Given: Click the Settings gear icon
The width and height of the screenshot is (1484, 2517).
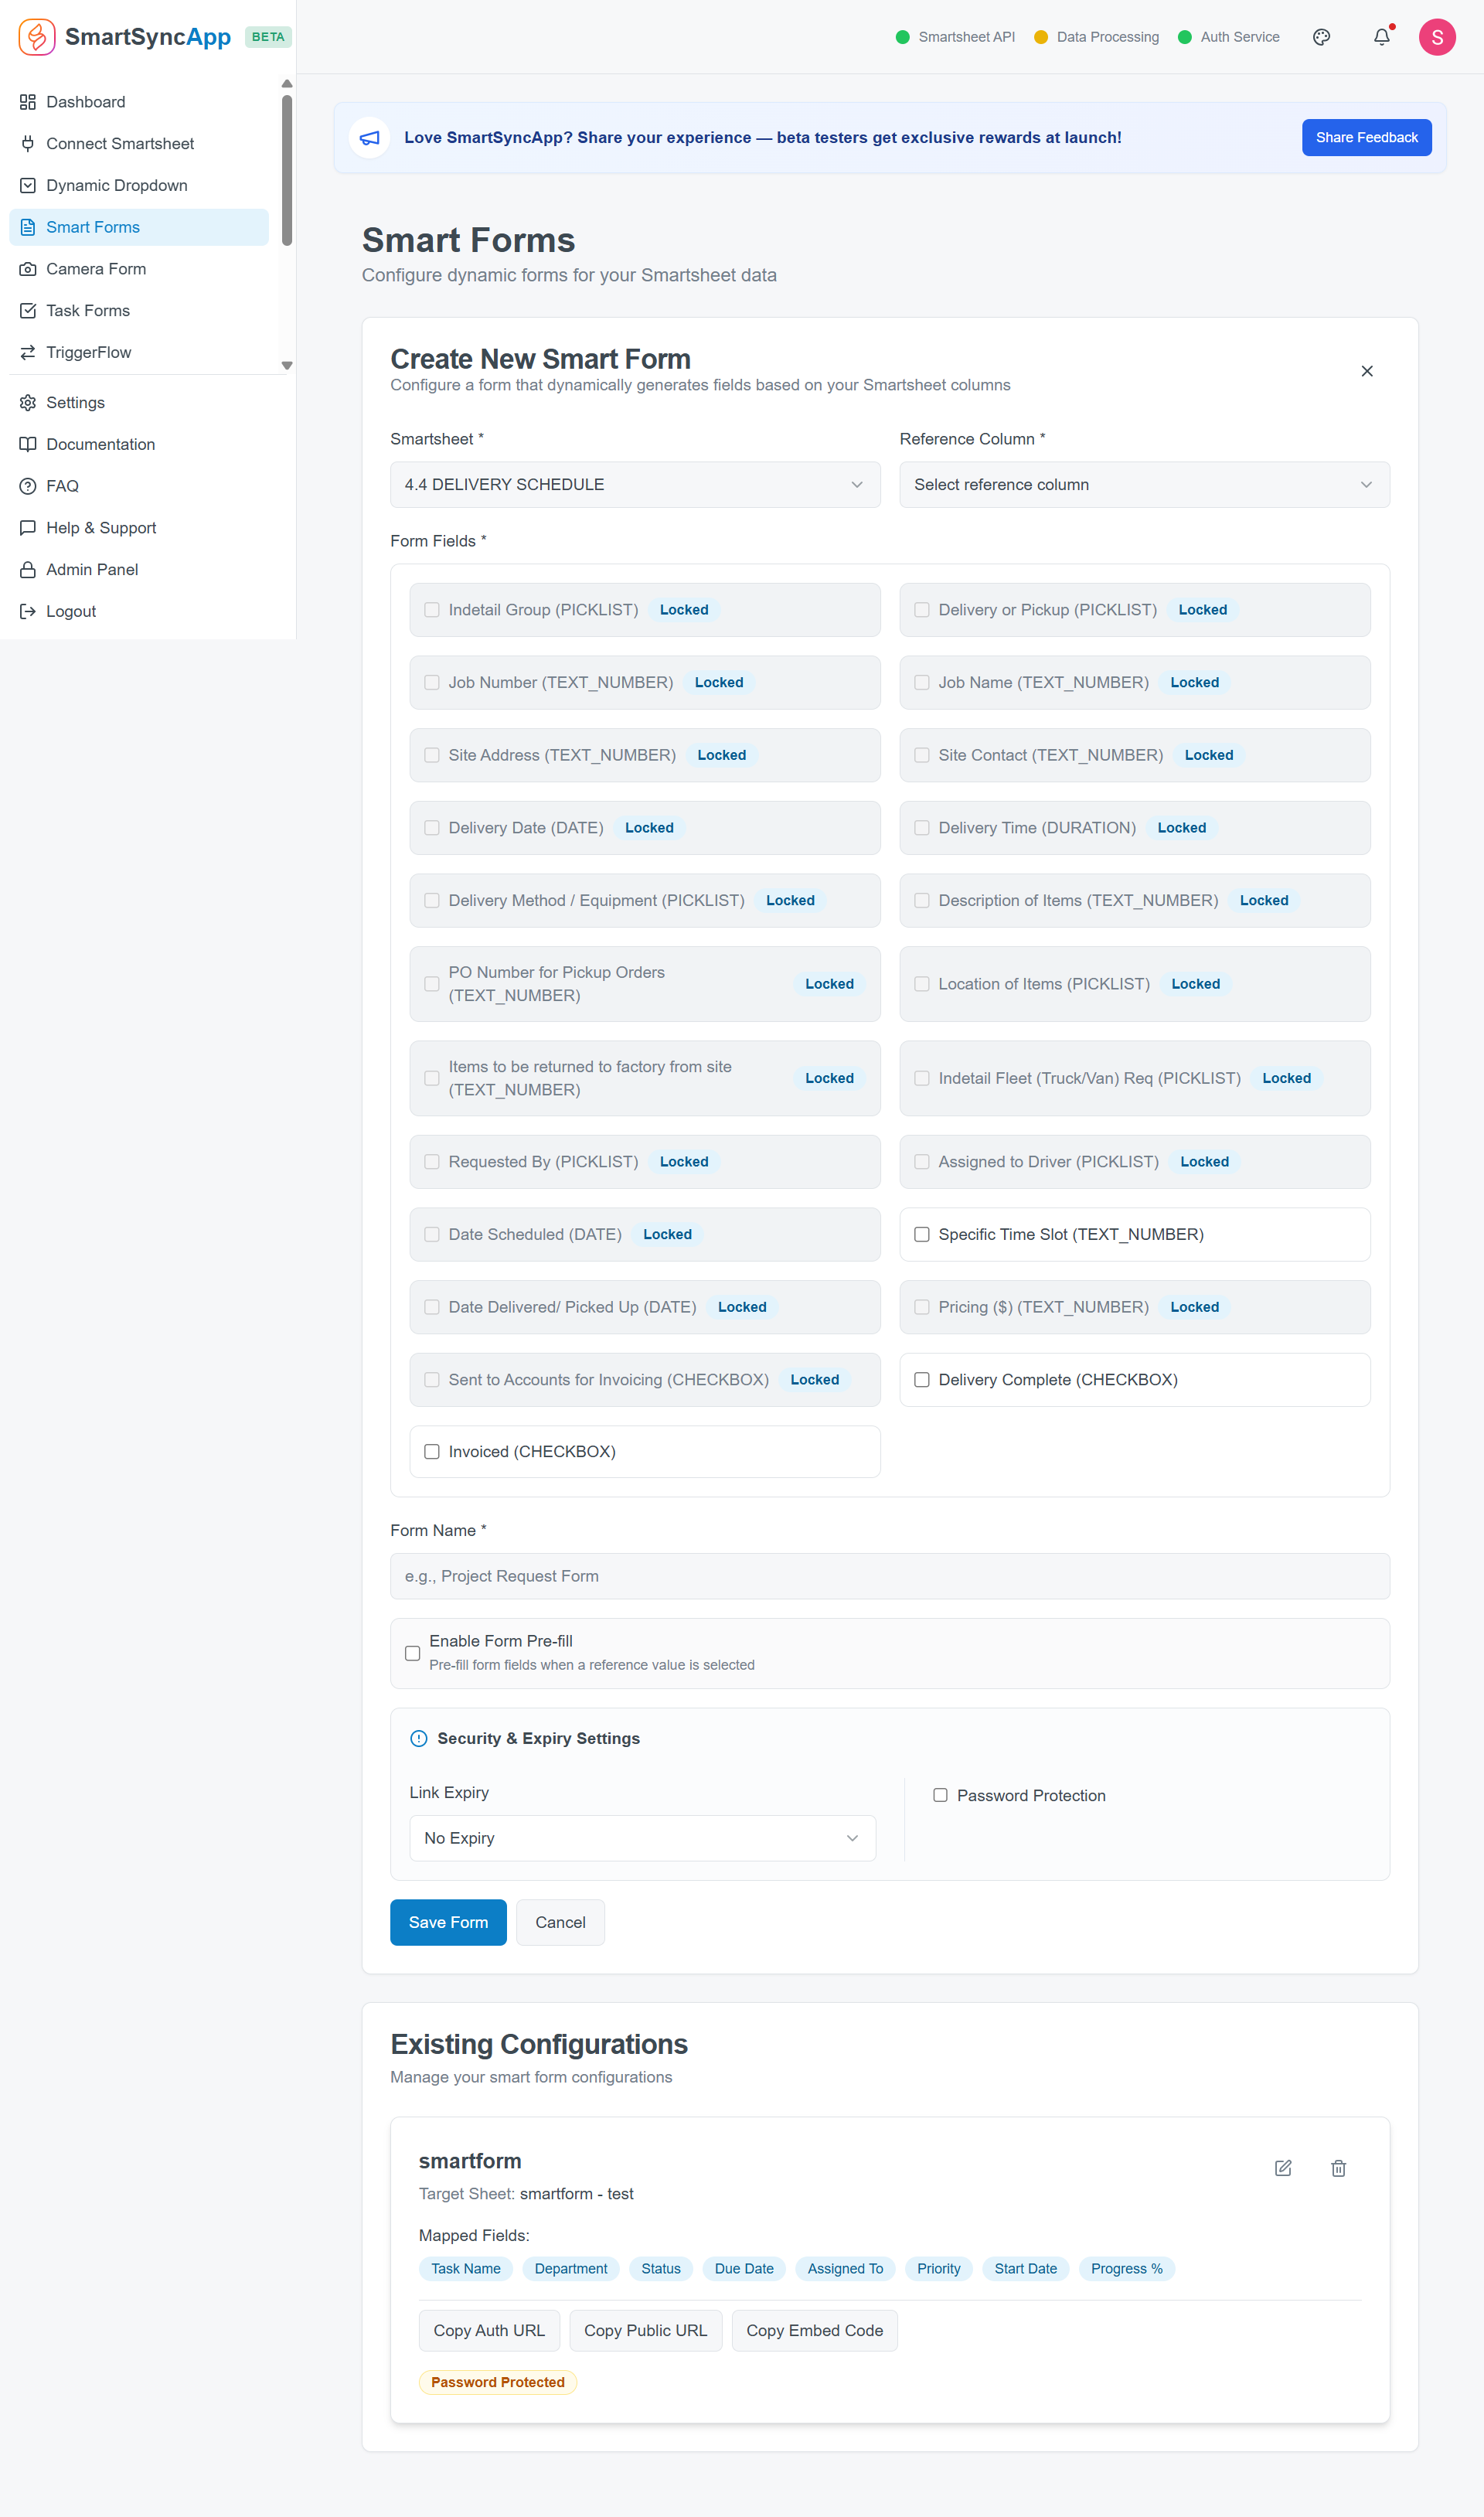Looking at the screenshot, I should point(28,403).
